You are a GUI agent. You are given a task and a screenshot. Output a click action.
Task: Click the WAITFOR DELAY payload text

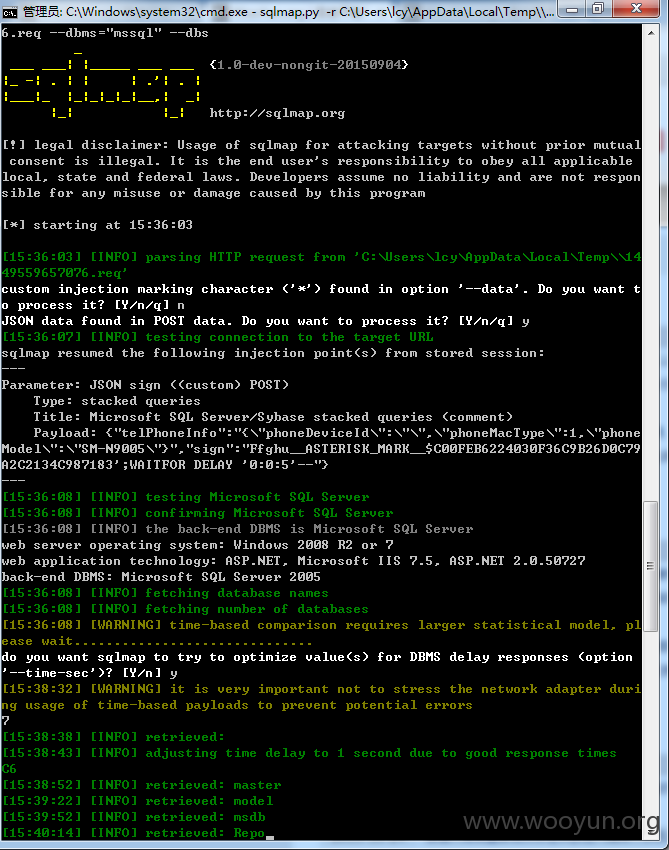229,465
